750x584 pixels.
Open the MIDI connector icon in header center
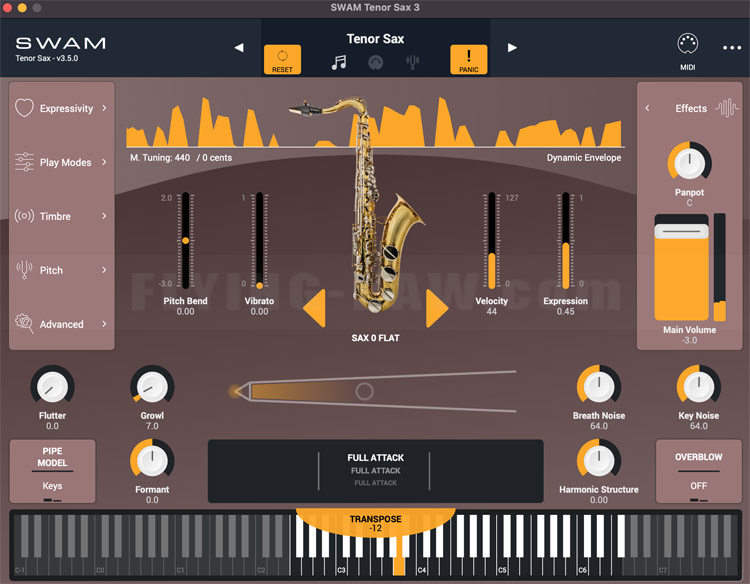375,62
